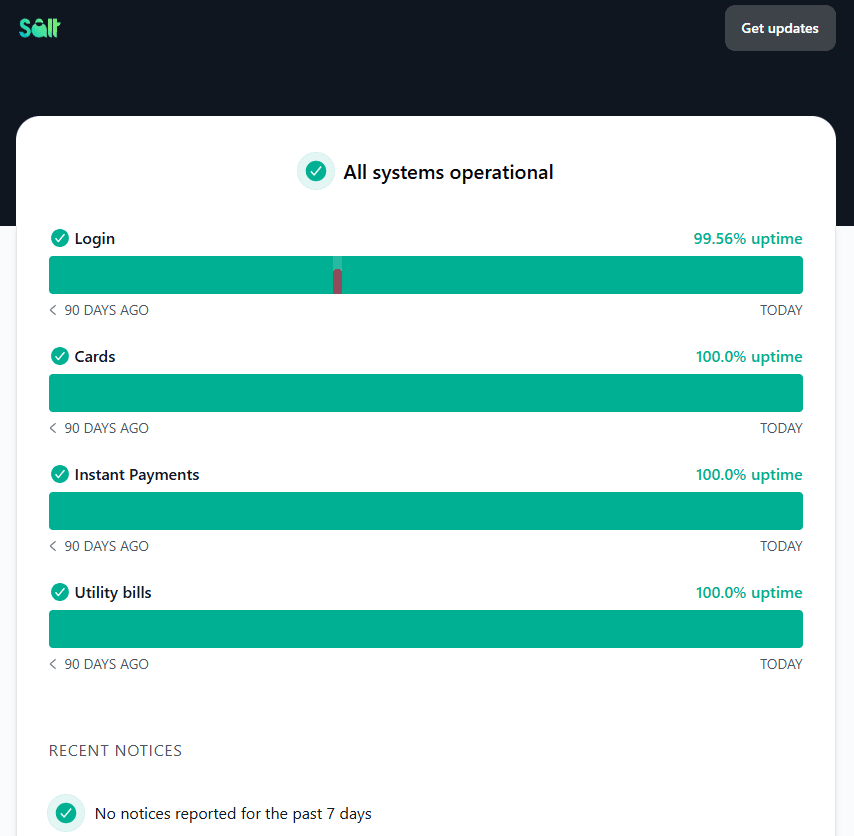Click the Cards uptime bar
The image size is (854, 836).
coord(426,393)
